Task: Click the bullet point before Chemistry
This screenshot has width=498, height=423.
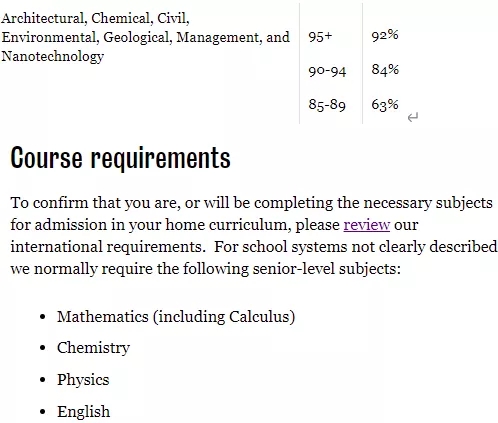Action: [42, 348]
